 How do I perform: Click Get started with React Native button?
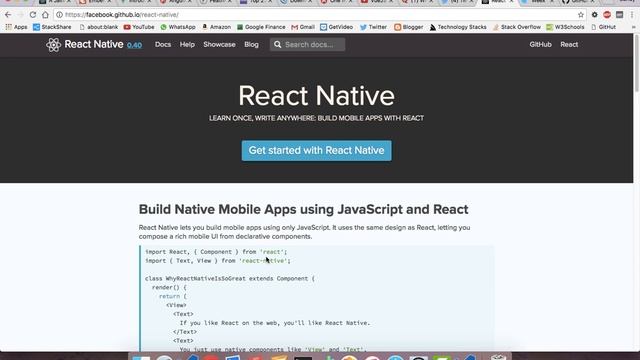[316, 151]
